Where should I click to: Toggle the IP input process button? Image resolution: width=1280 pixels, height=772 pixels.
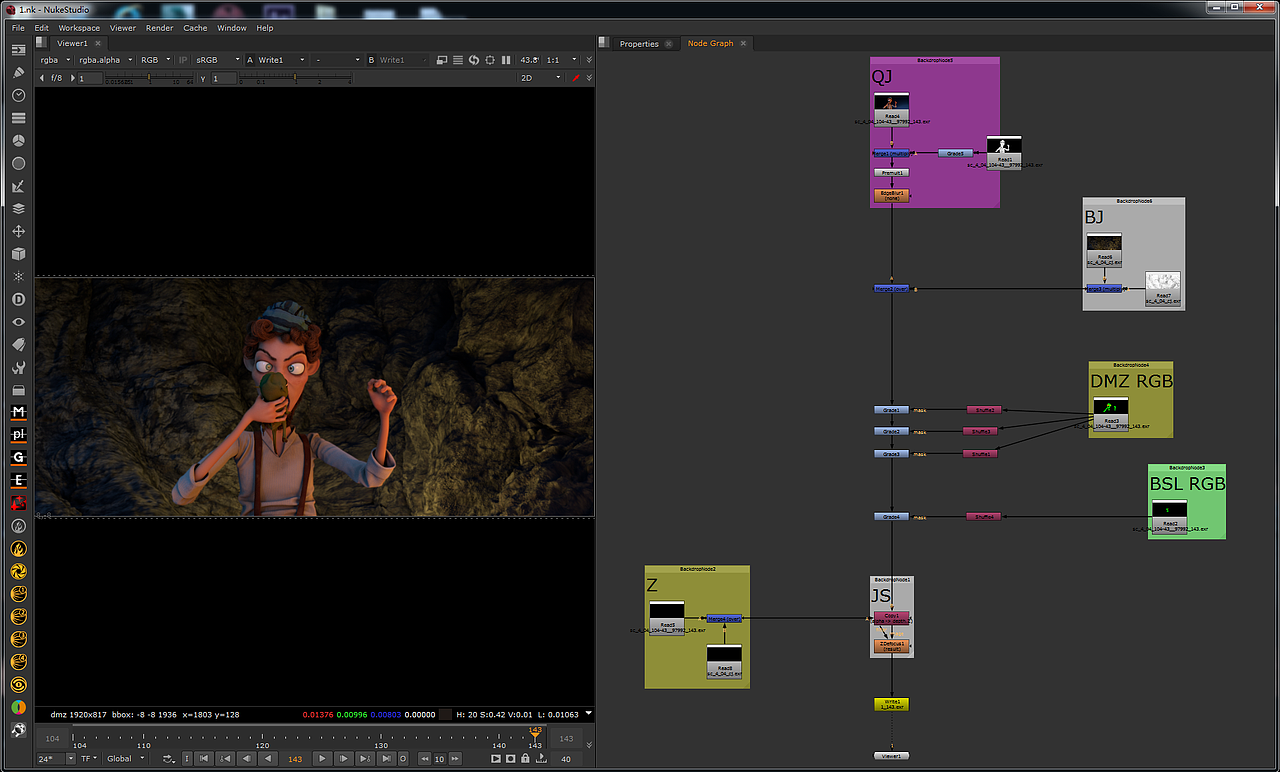(x=183, y=60)
